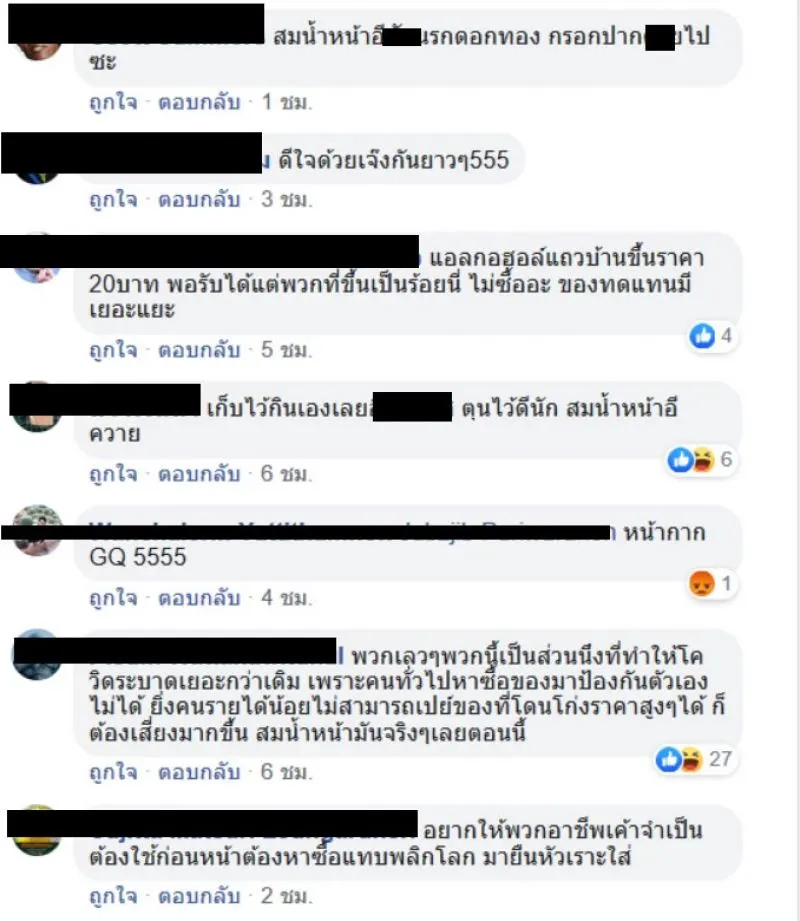Like the comment posted 4 ชม. ago
This screenshot has width=800, height=921.
pyautogui.click(x=113, y=598)
